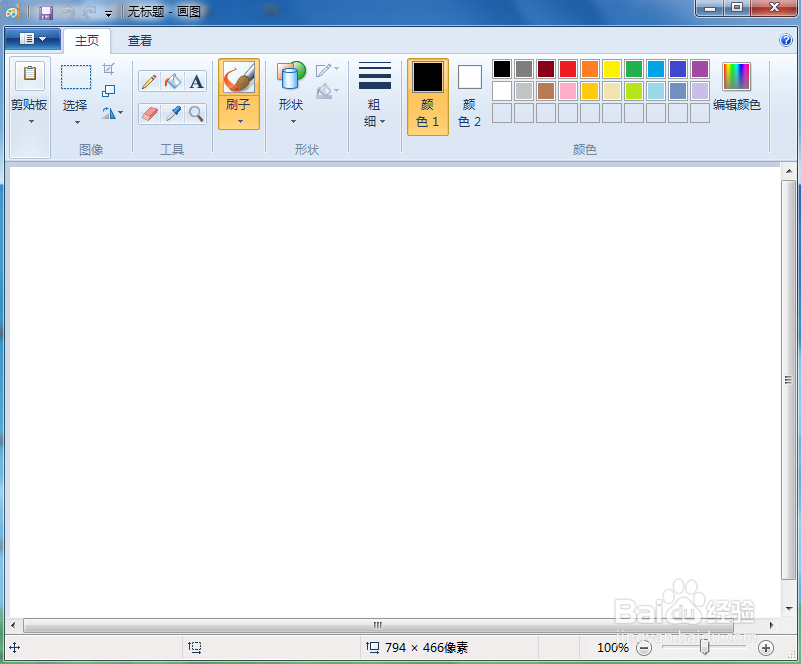
Task: Pick the dark red color swatch
Action: tap(546, 69)
